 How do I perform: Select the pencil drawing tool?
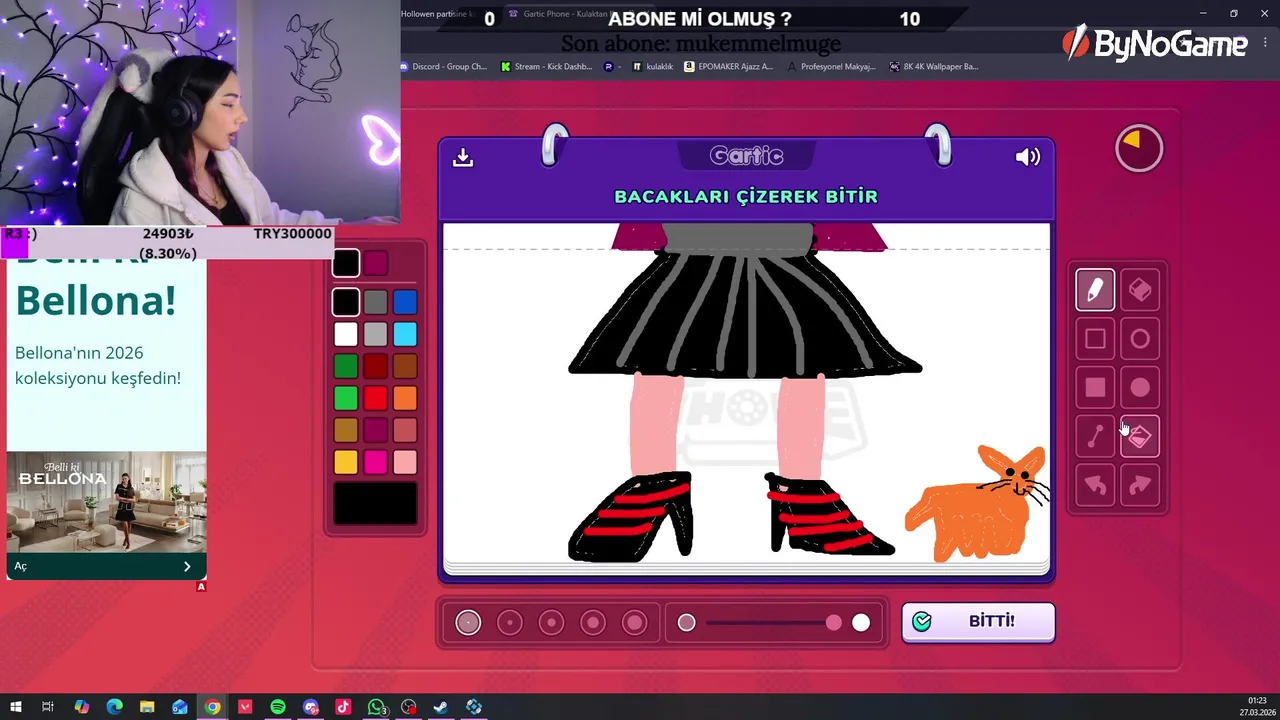pyautogui.click(x=1095, y=290)
